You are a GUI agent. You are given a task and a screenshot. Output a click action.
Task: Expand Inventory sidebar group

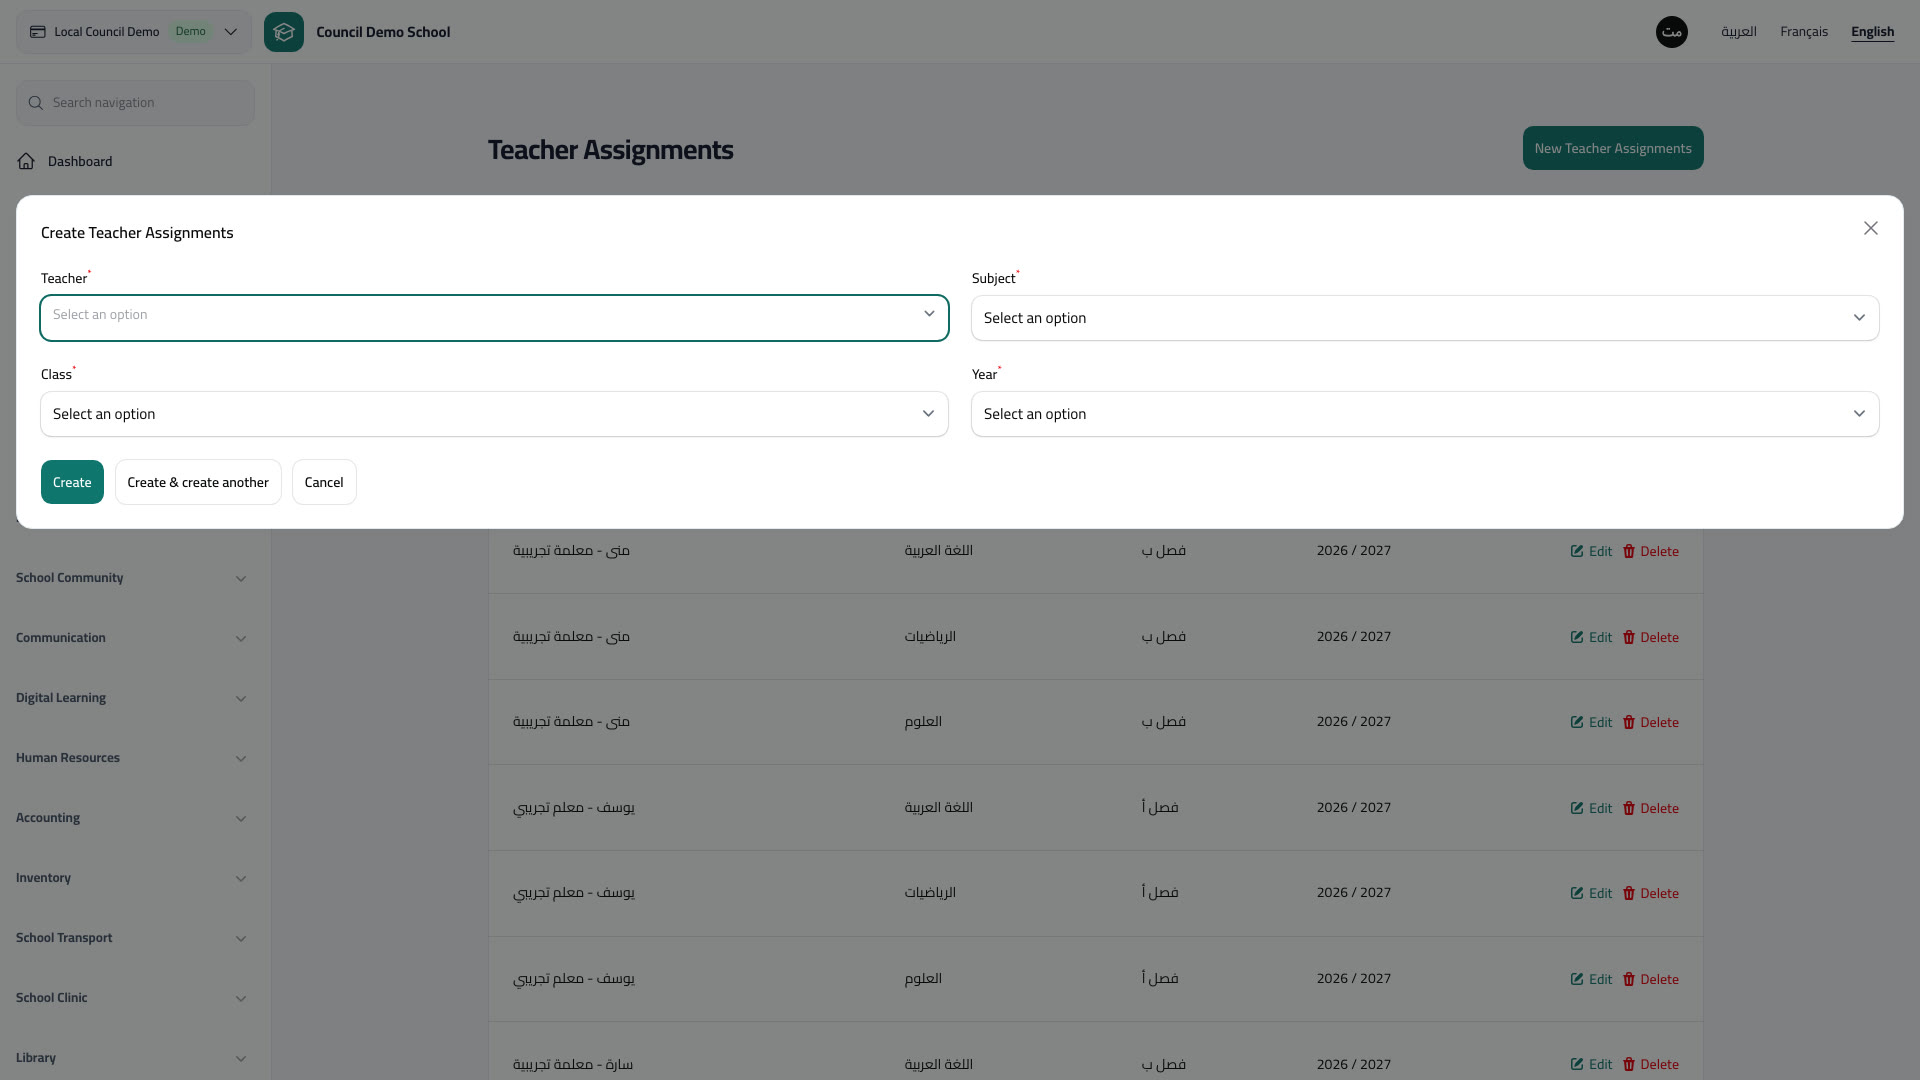pos(131,878)
